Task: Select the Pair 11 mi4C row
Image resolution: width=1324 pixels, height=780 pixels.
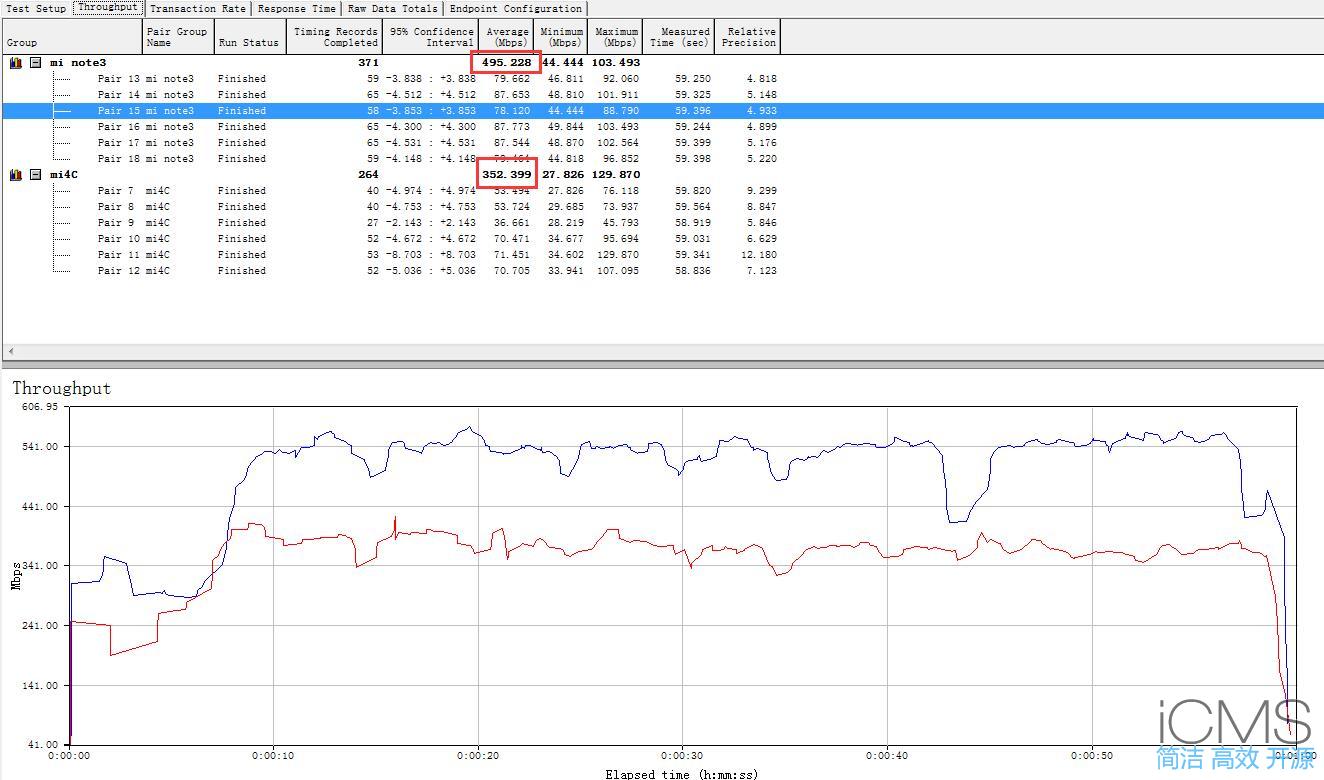Action: point(662,255)
